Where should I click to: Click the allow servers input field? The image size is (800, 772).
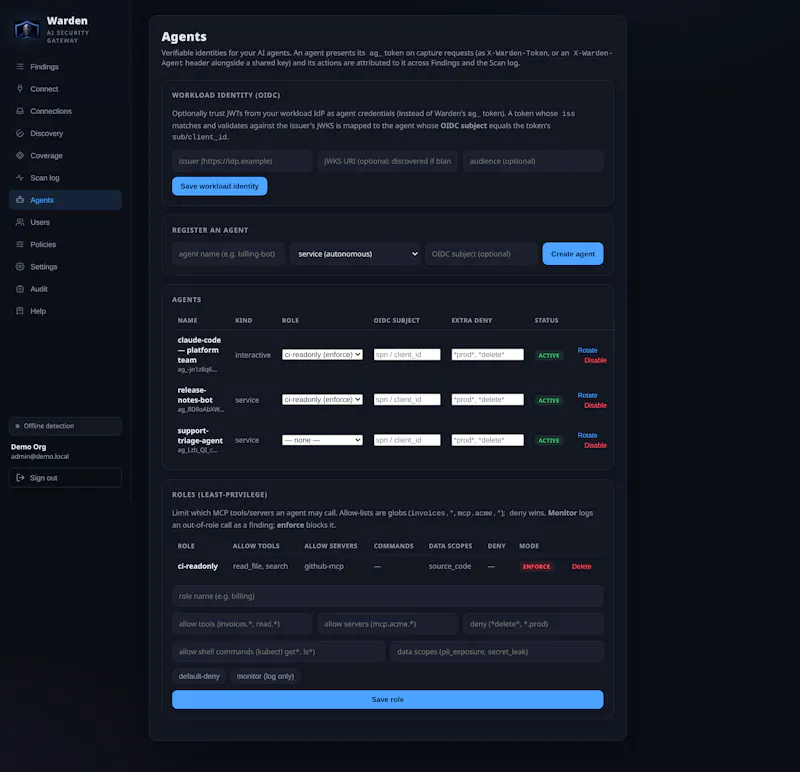388,624
